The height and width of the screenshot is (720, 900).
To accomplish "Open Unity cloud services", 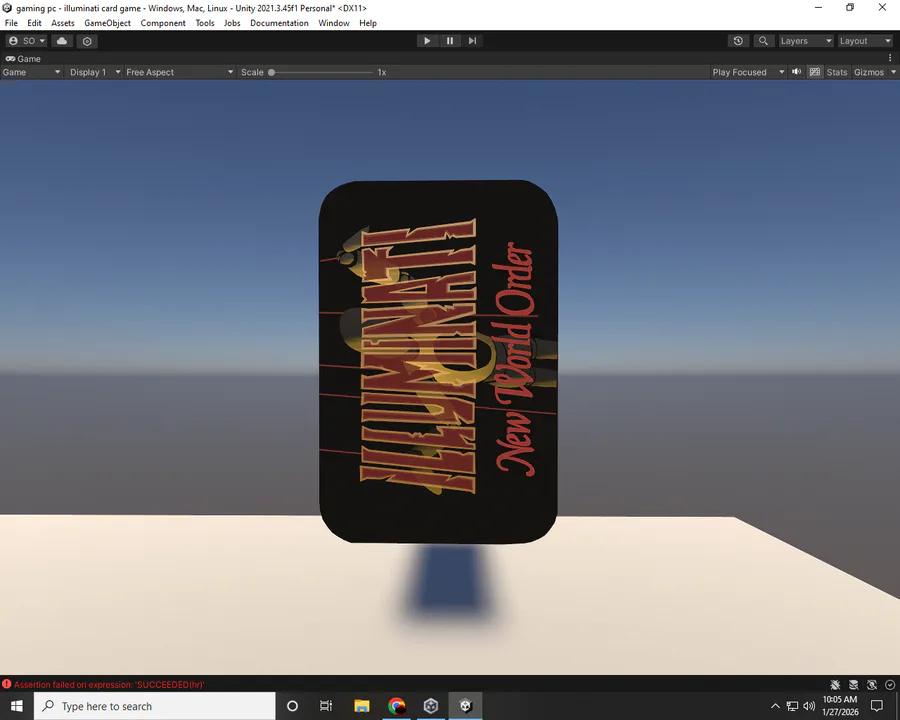I will pos(62,41).
